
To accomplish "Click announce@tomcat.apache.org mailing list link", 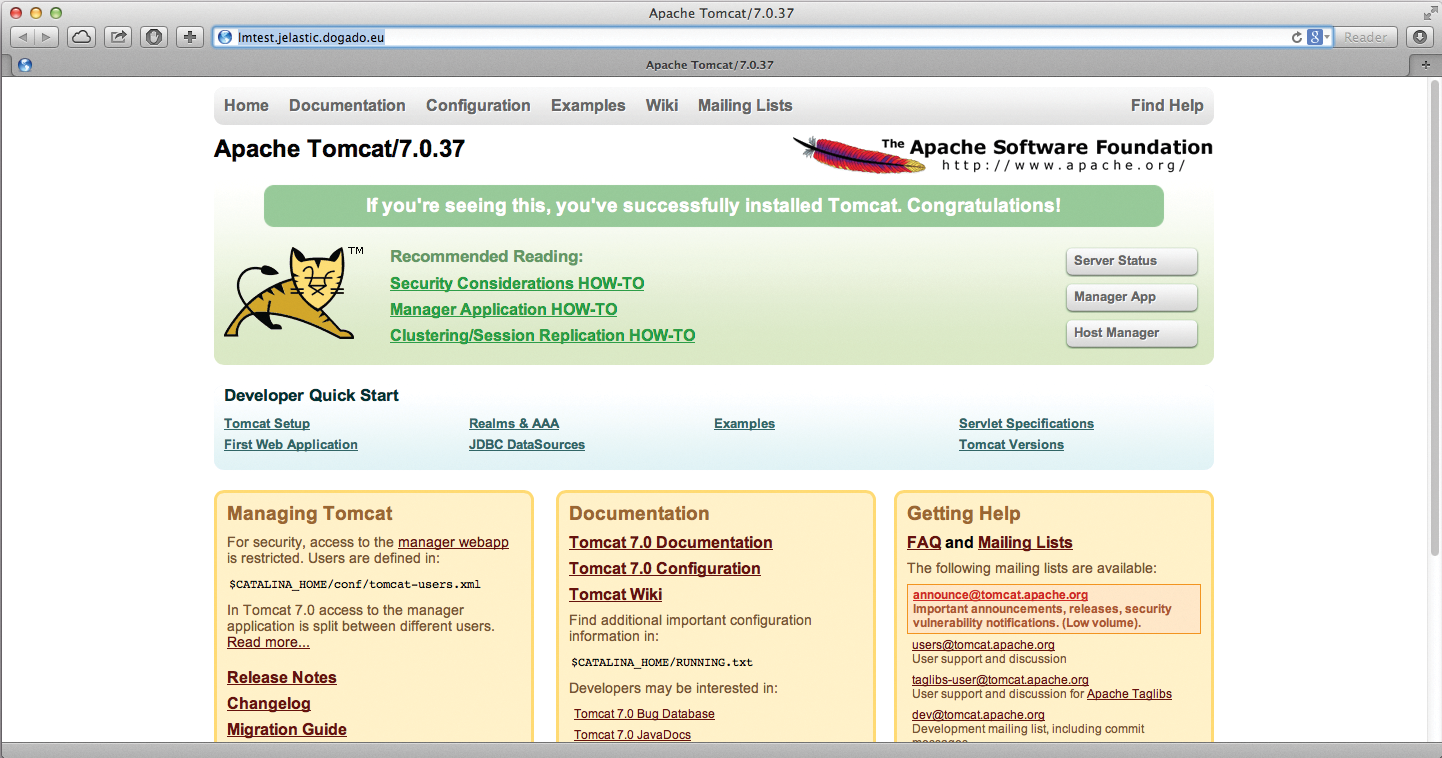I will coord(1000,595).
